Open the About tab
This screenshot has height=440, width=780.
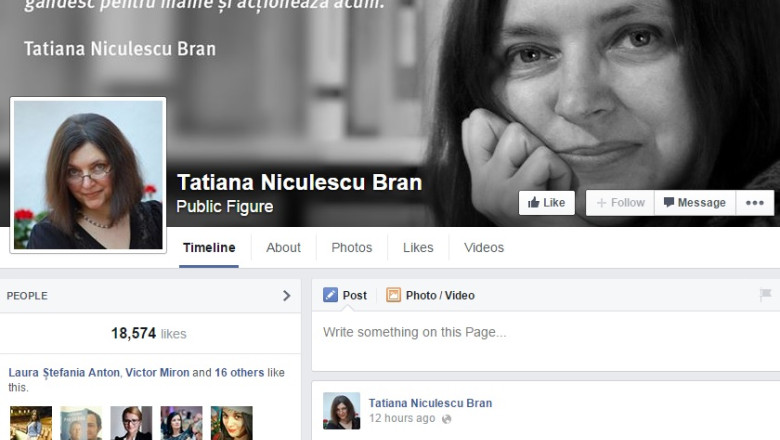[x=283, y=248]
